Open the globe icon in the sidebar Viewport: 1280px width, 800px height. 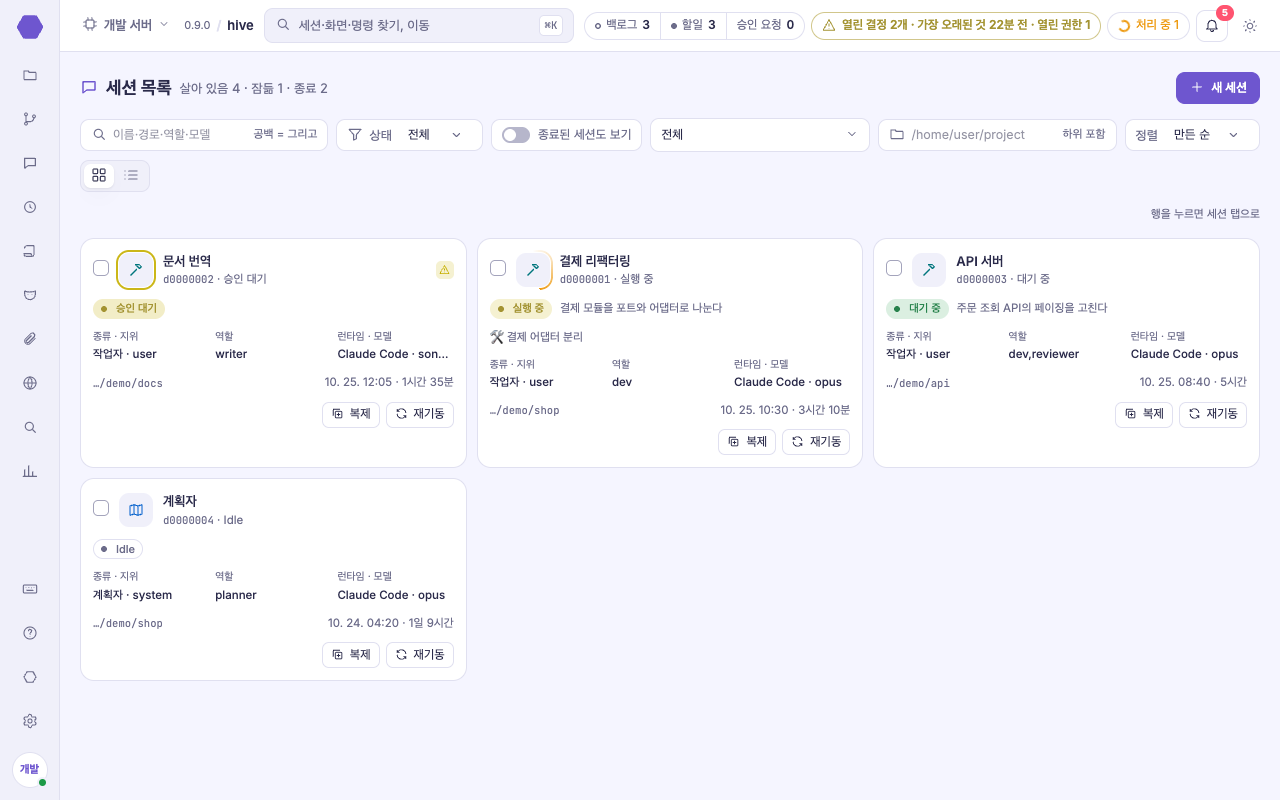point(30,383)
